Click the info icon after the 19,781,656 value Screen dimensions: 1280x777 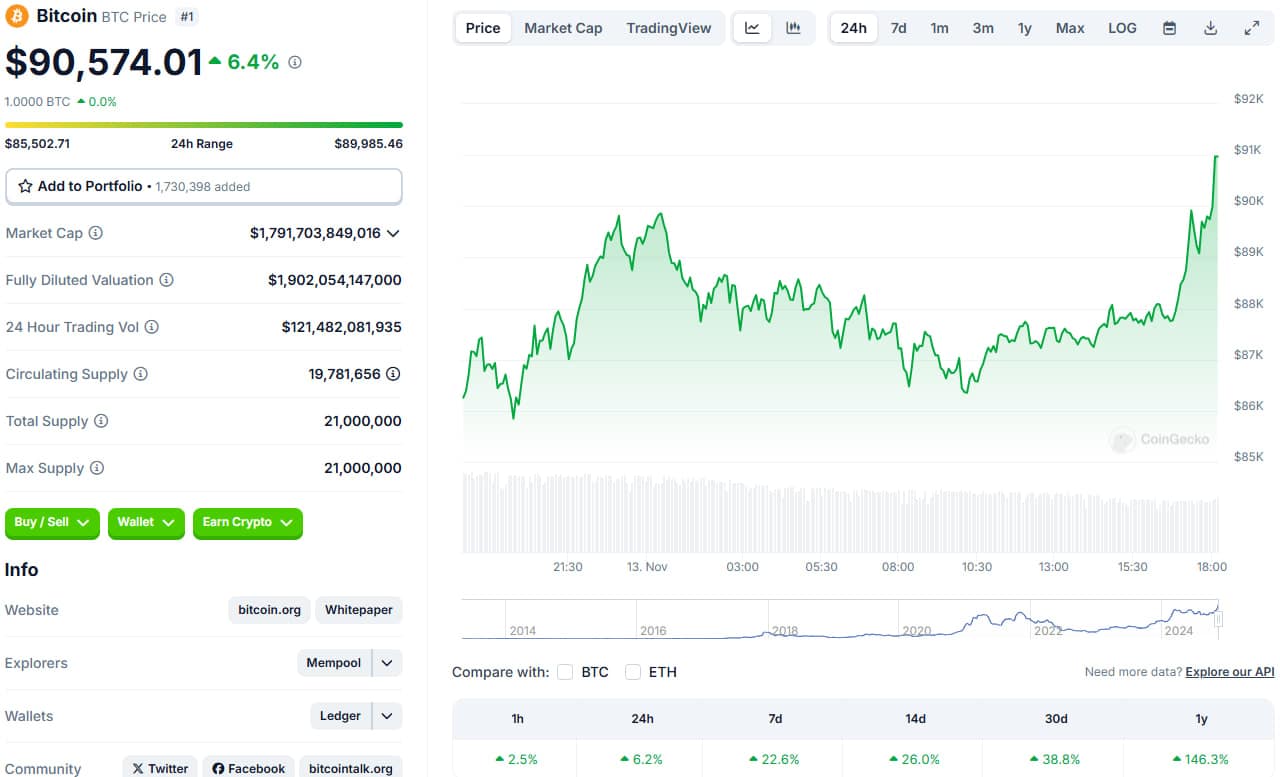click(394, 374)
